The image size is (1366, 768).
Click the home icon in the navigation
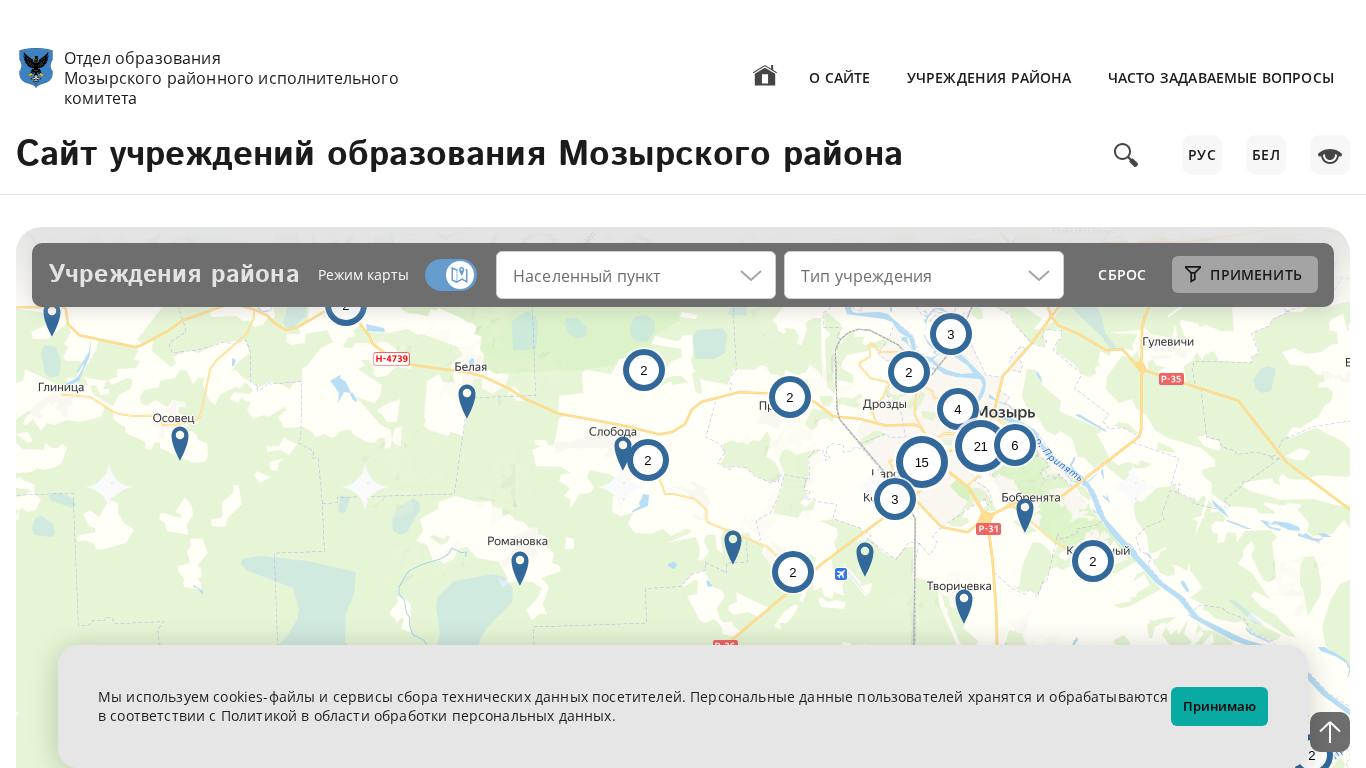764,76
